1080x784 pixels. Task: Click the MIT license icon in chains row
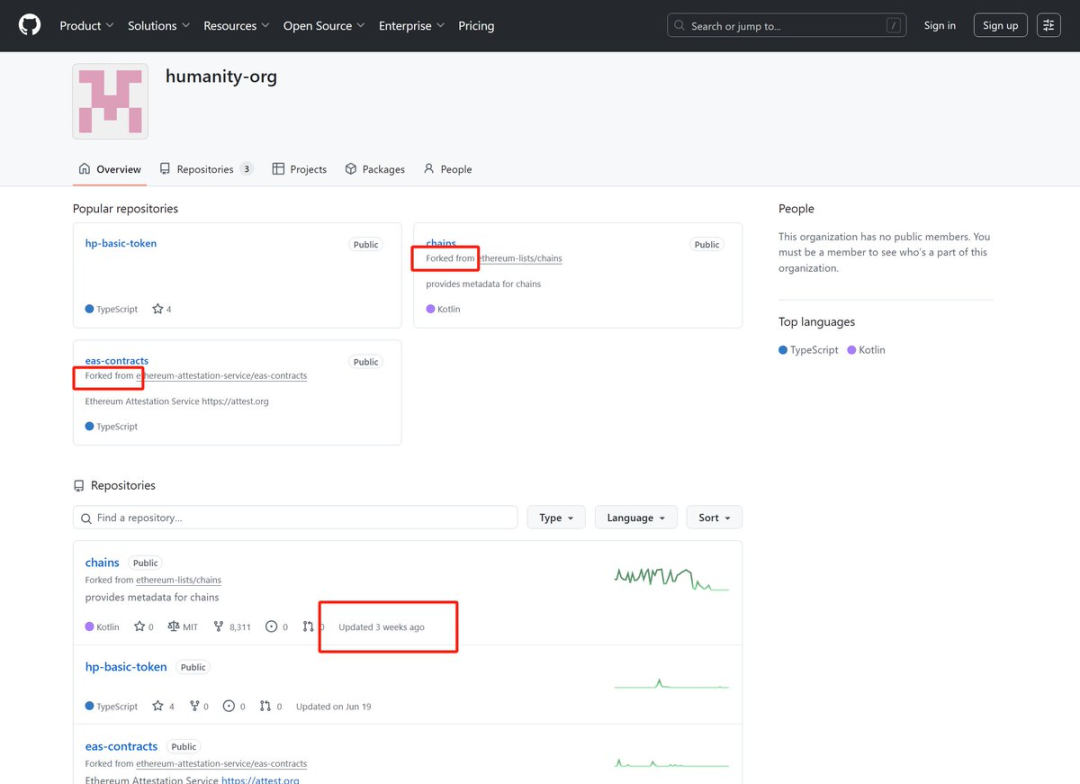[x=174, y=627]
